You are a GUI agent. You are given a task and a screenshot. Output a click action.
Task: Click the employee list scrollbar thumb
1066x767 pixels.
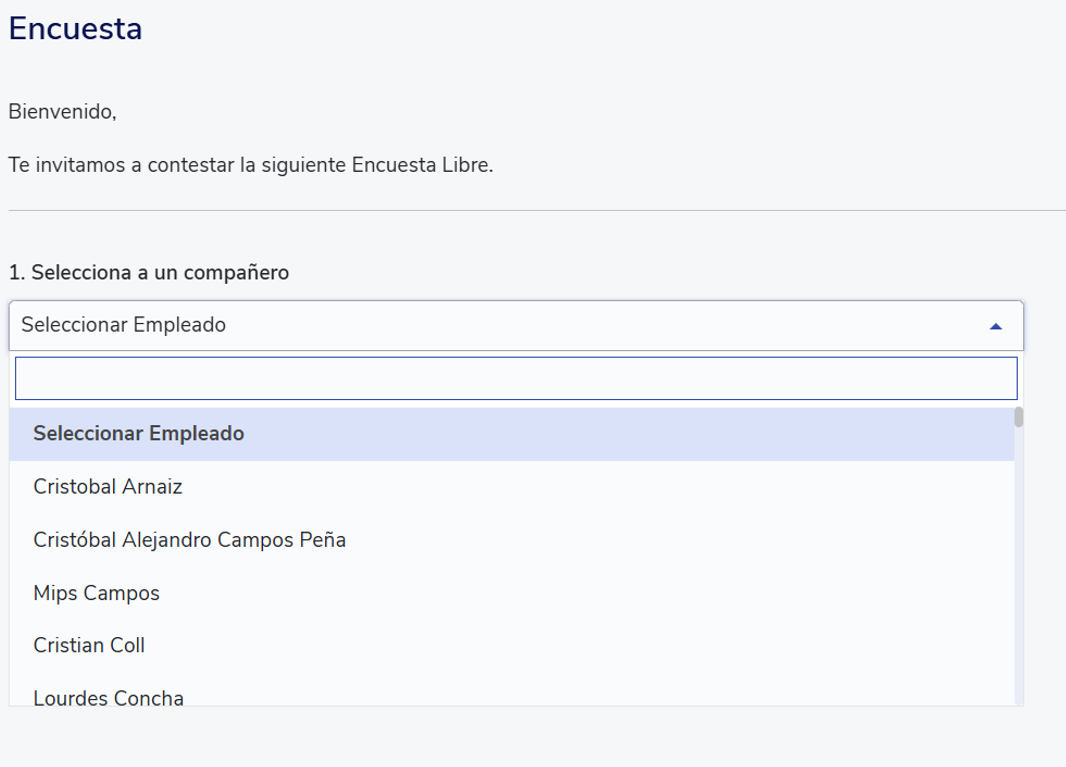[x=1019, y=417]
